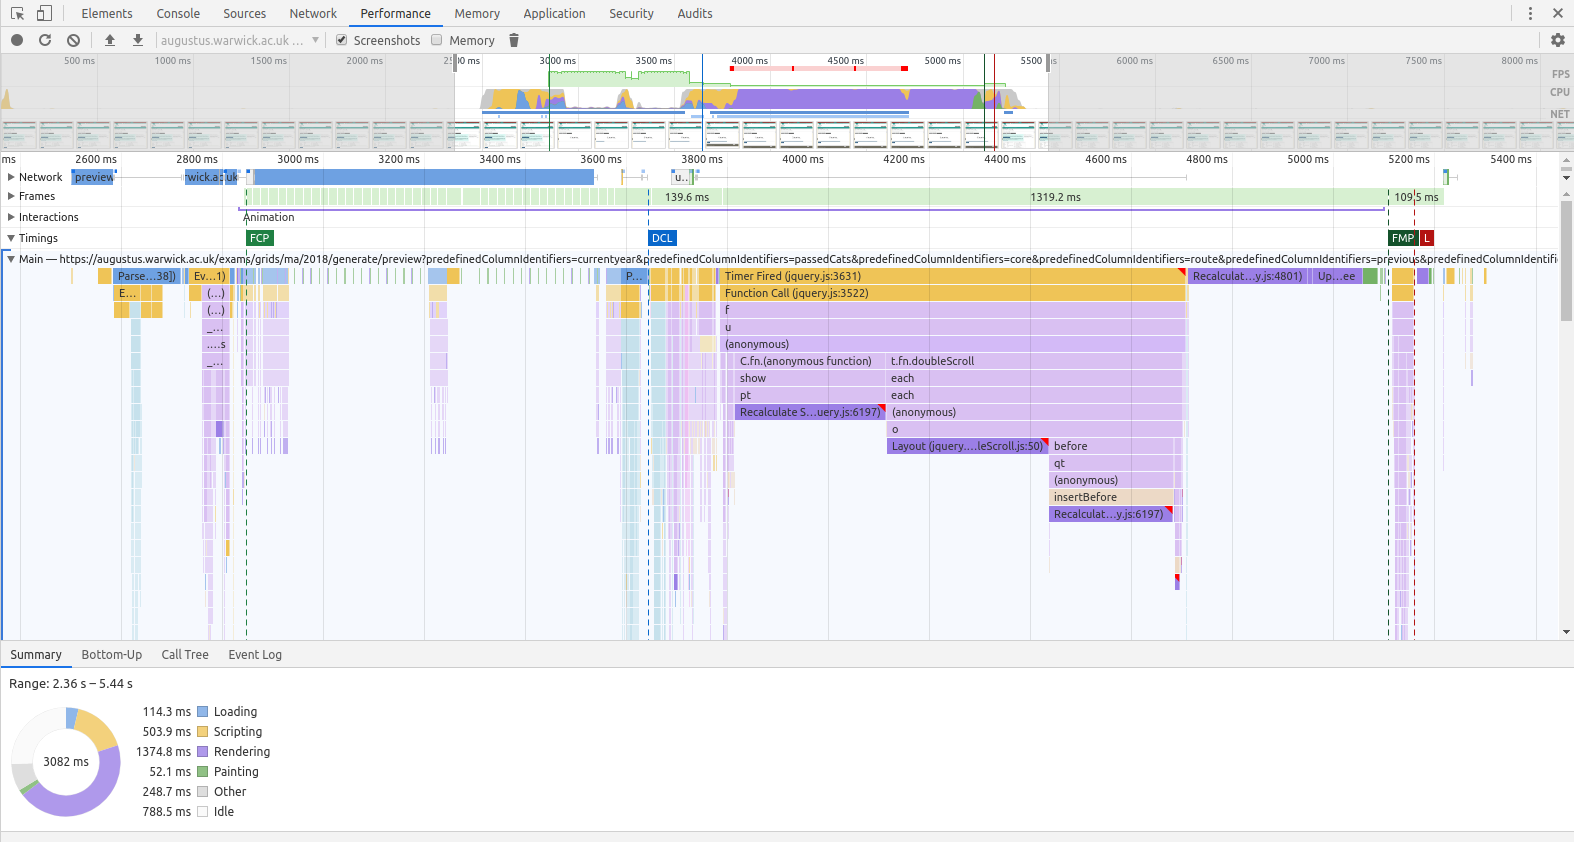This screenshot has width=1574, height=842.
Task: Select the Timer Fired jquery.js:3631 bar
Action: coord(952,276)
